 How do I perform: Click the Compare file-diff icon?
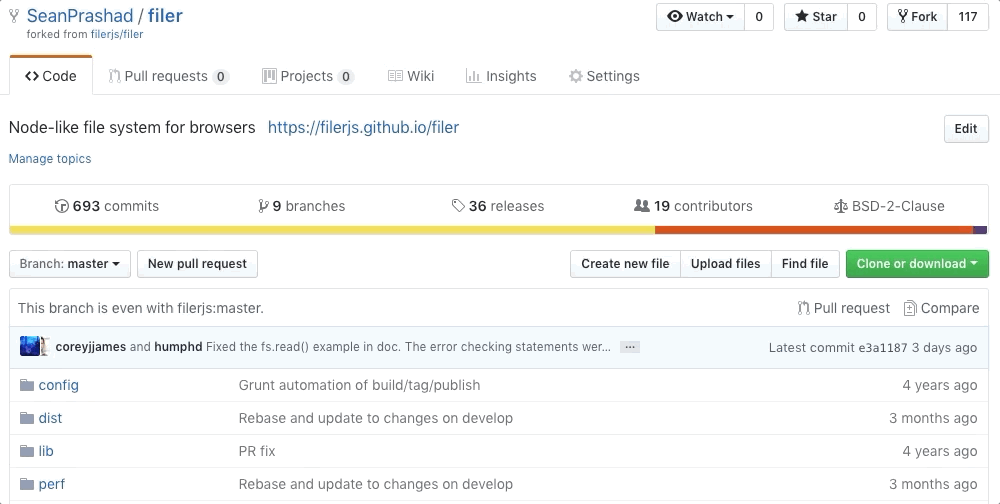[x=910, y=308]
